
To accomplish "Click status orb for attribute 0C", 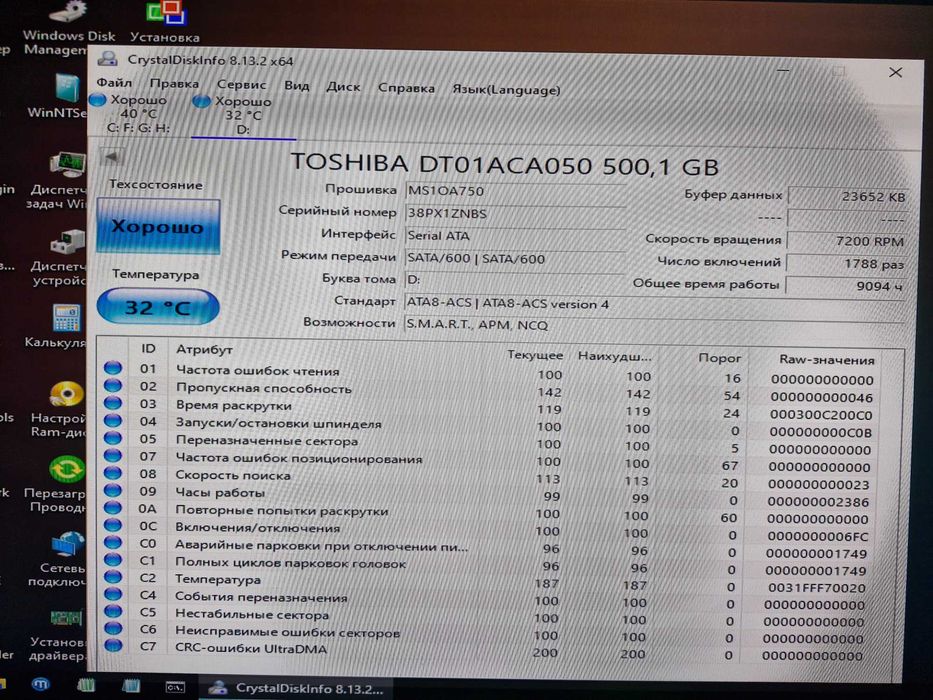I will (x=113, y=525).
